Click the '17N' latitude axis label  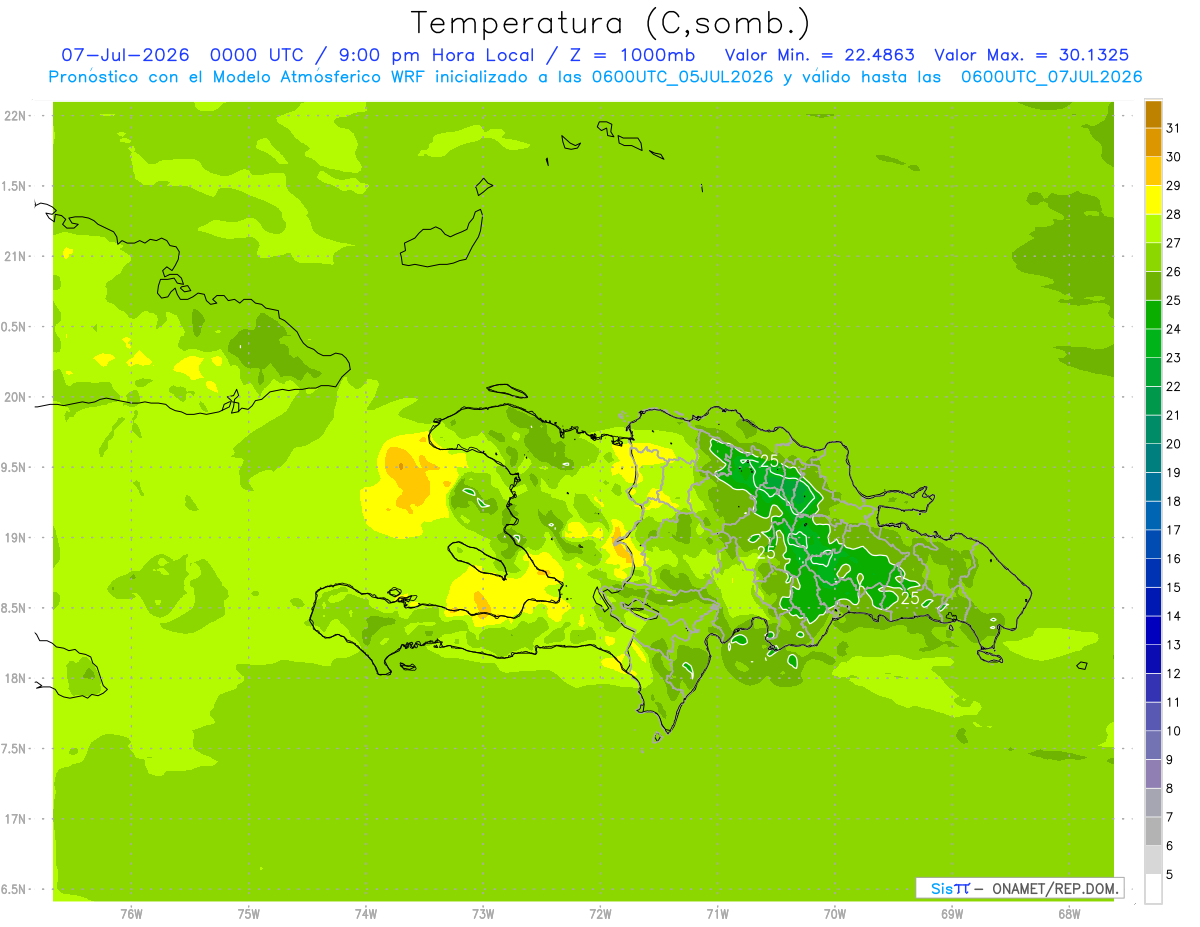click(16, 820)
